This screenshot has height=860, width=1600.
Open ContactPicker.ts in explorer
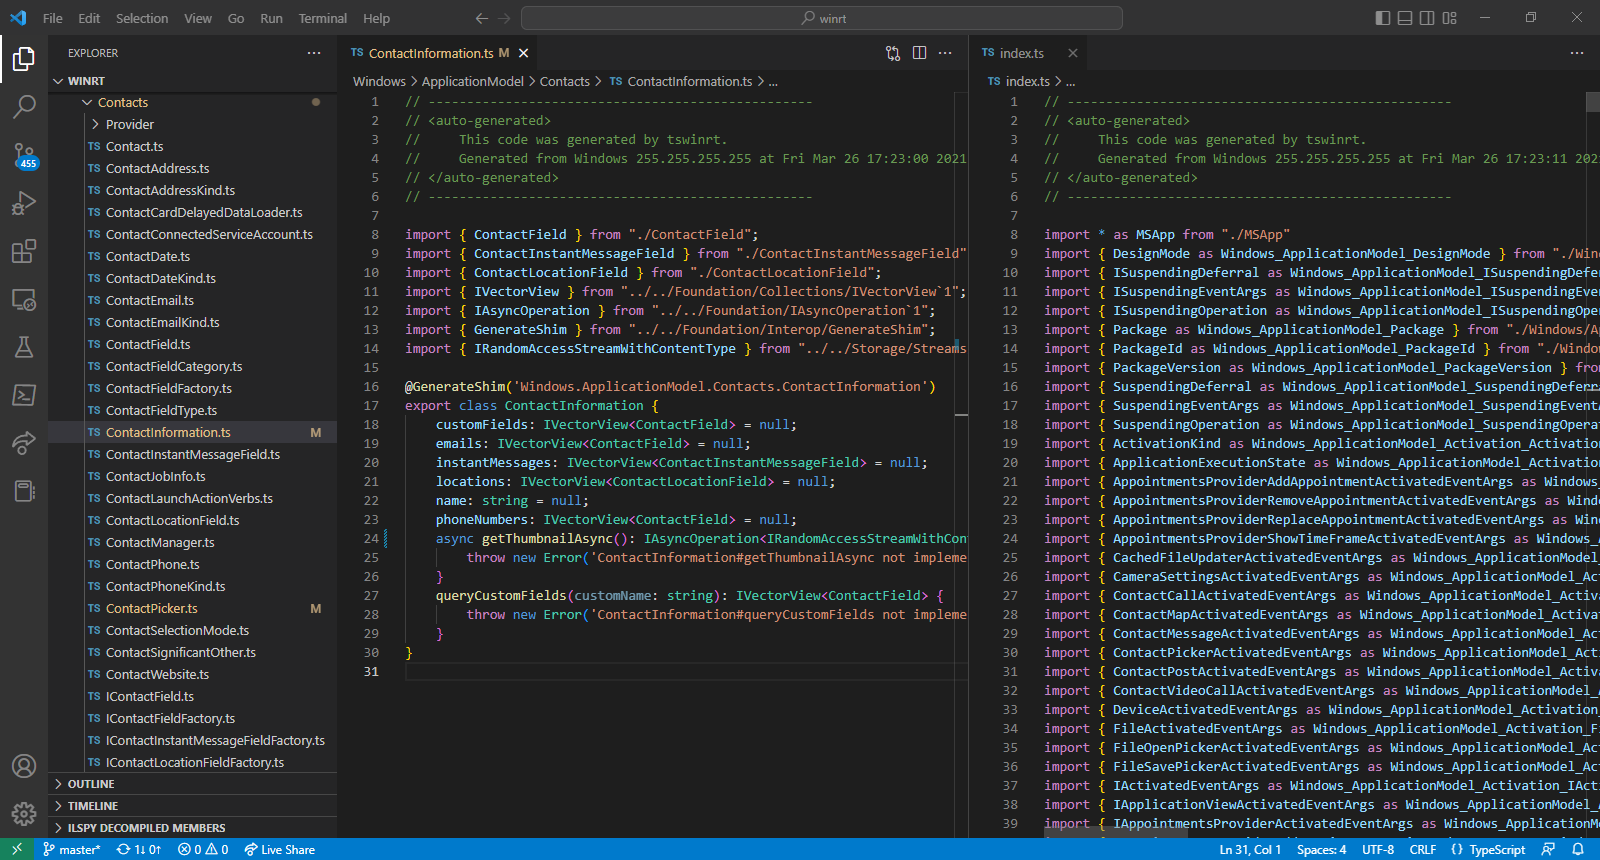pos(193,608)
